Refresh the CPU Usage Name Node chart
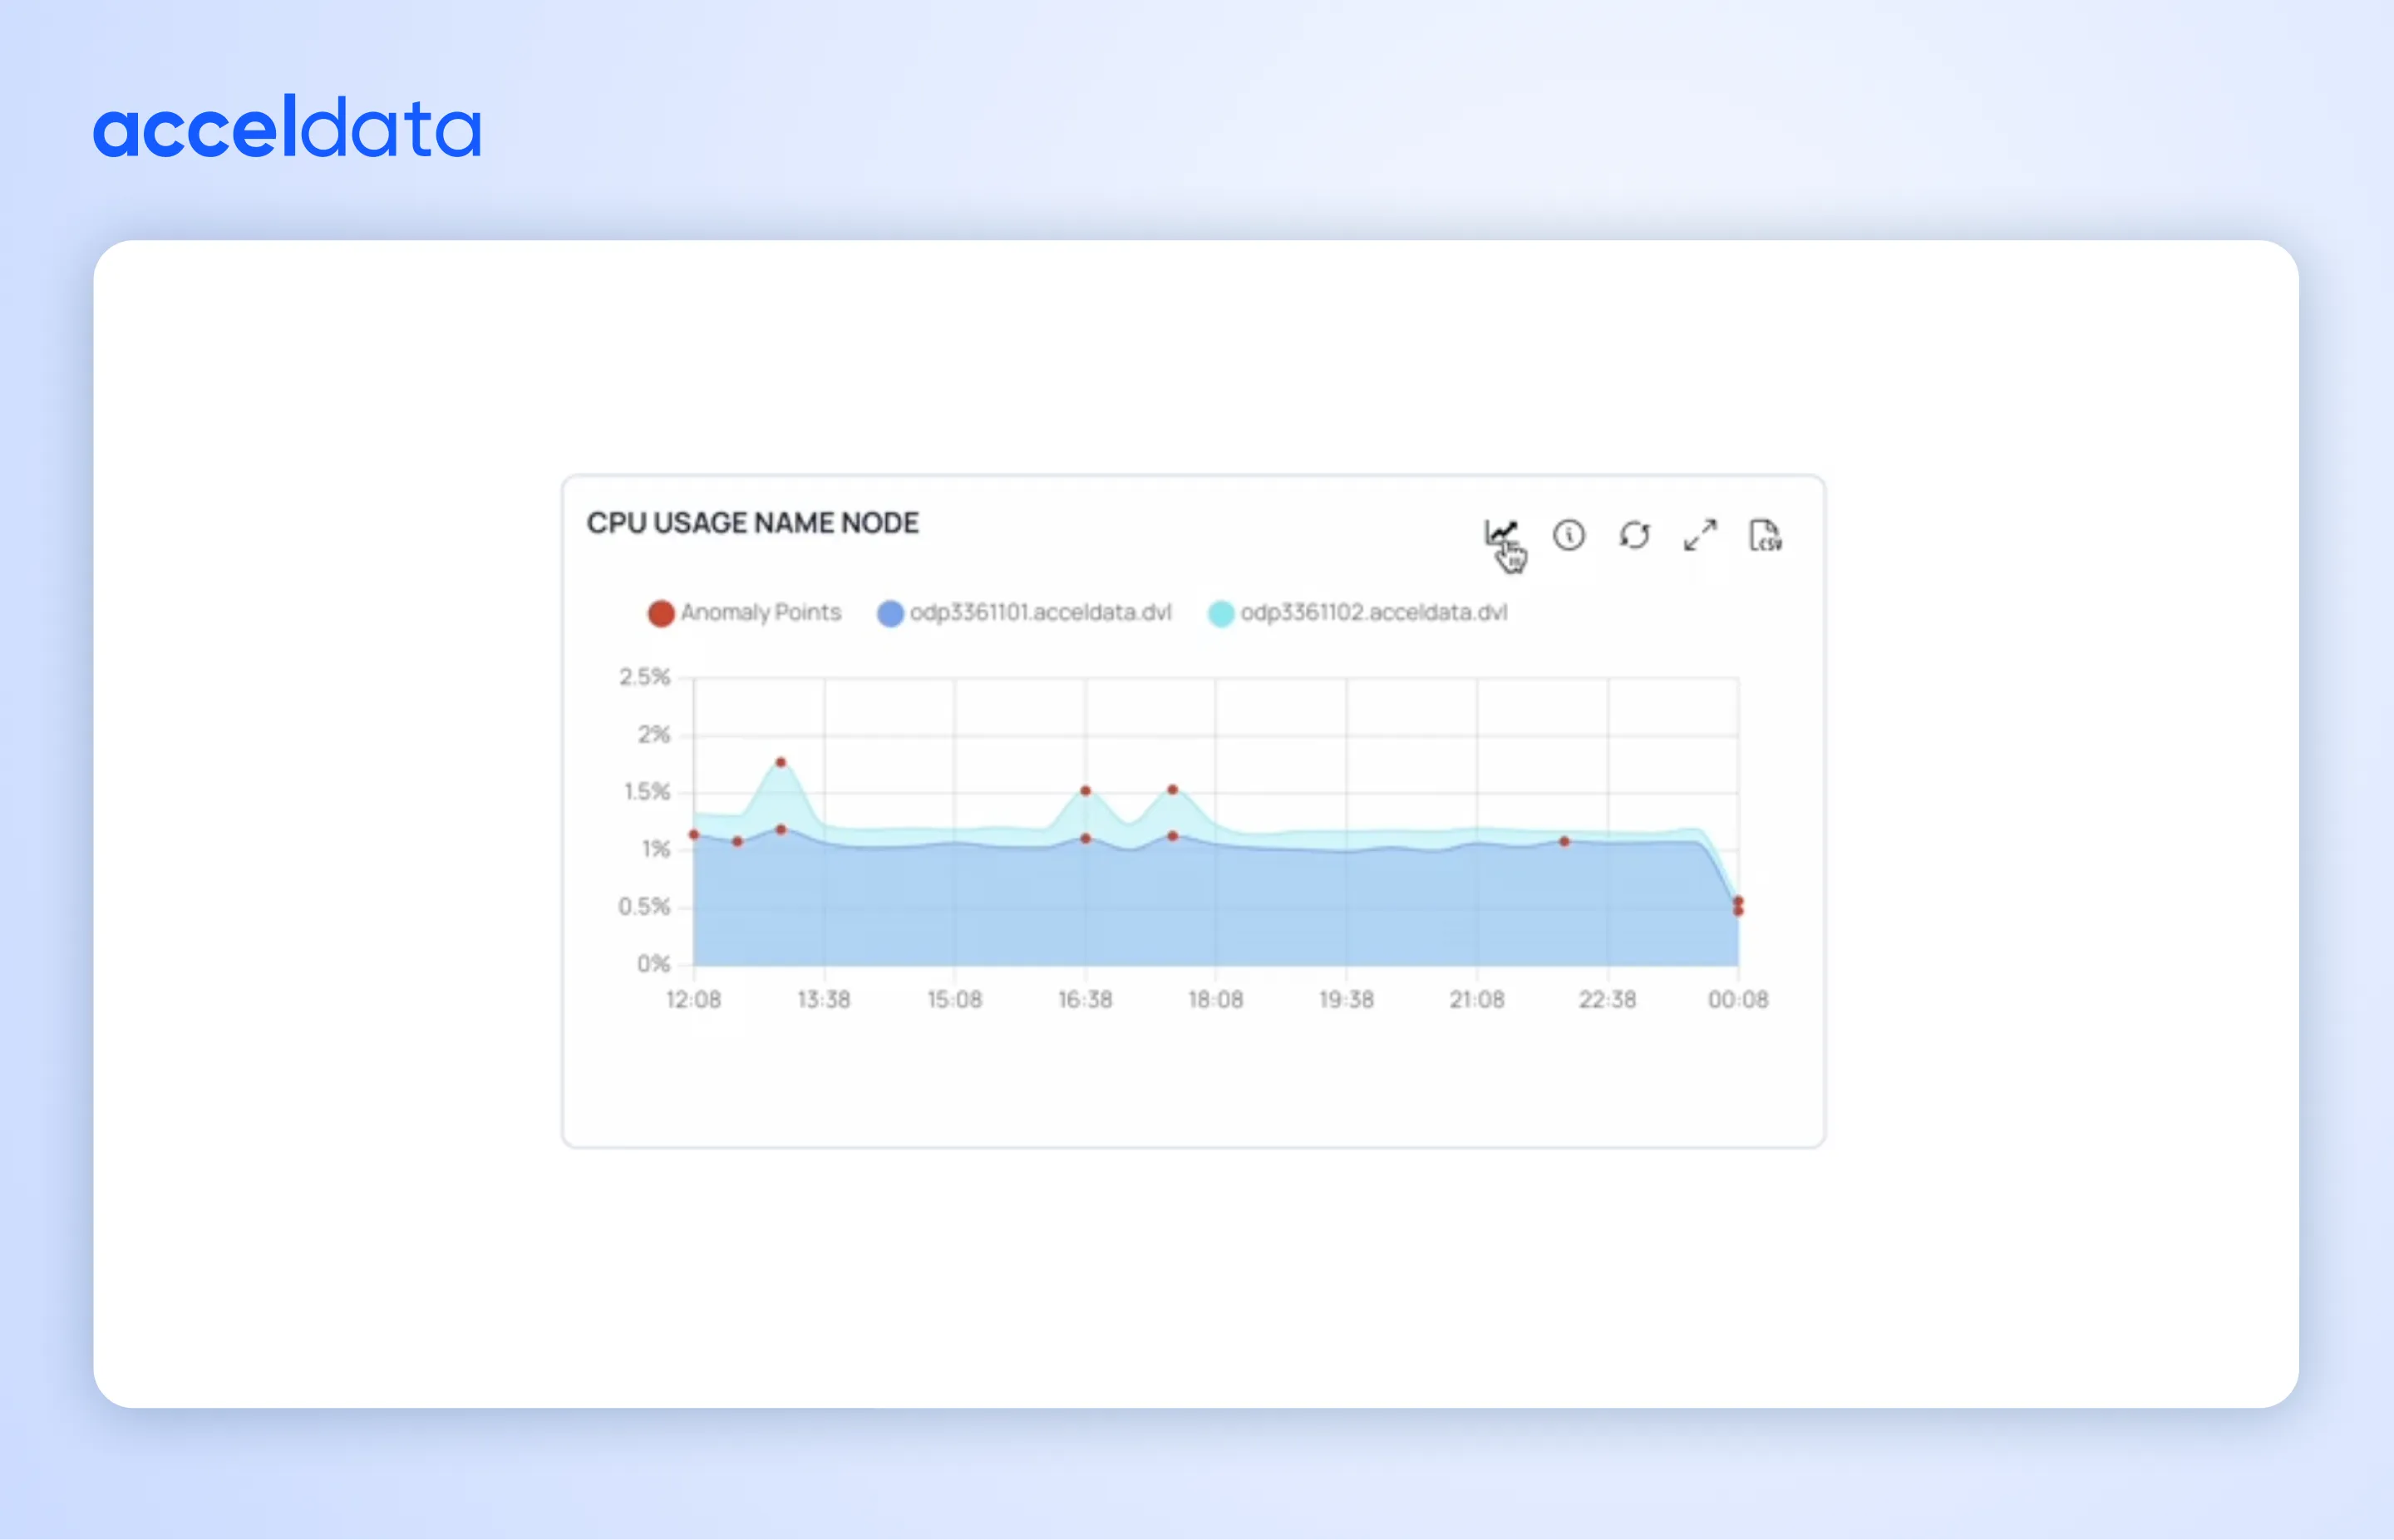 [1634, 536]
